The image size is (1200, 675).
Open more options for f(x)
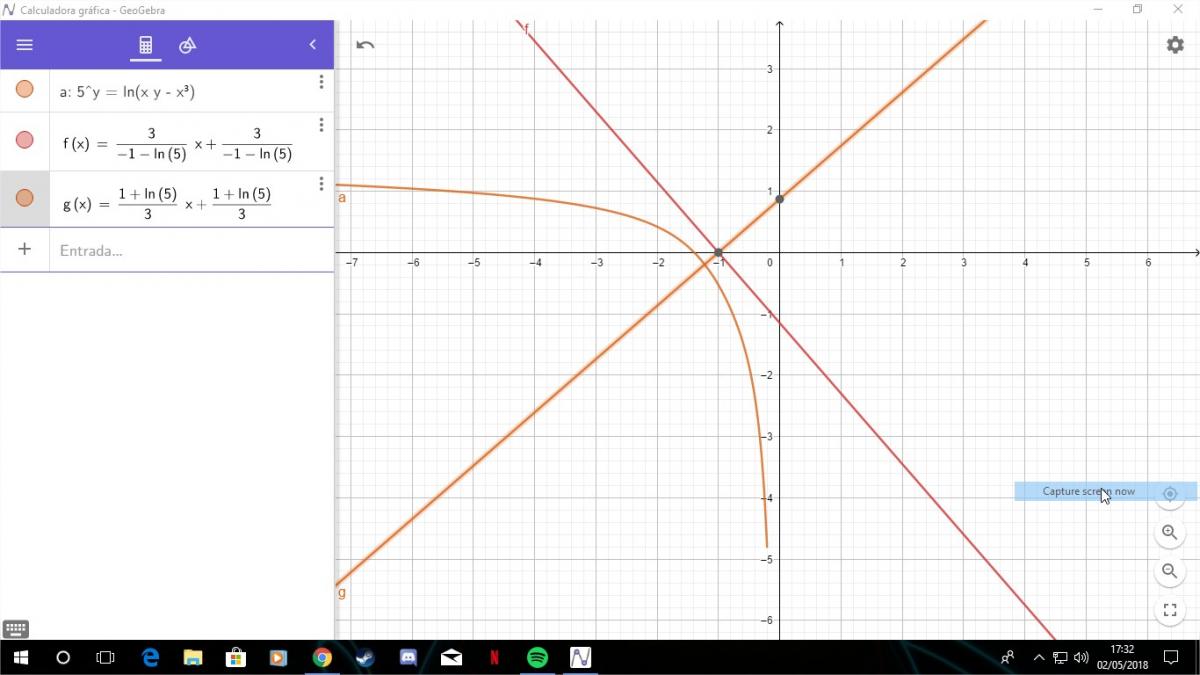click(x=321, y=125)
